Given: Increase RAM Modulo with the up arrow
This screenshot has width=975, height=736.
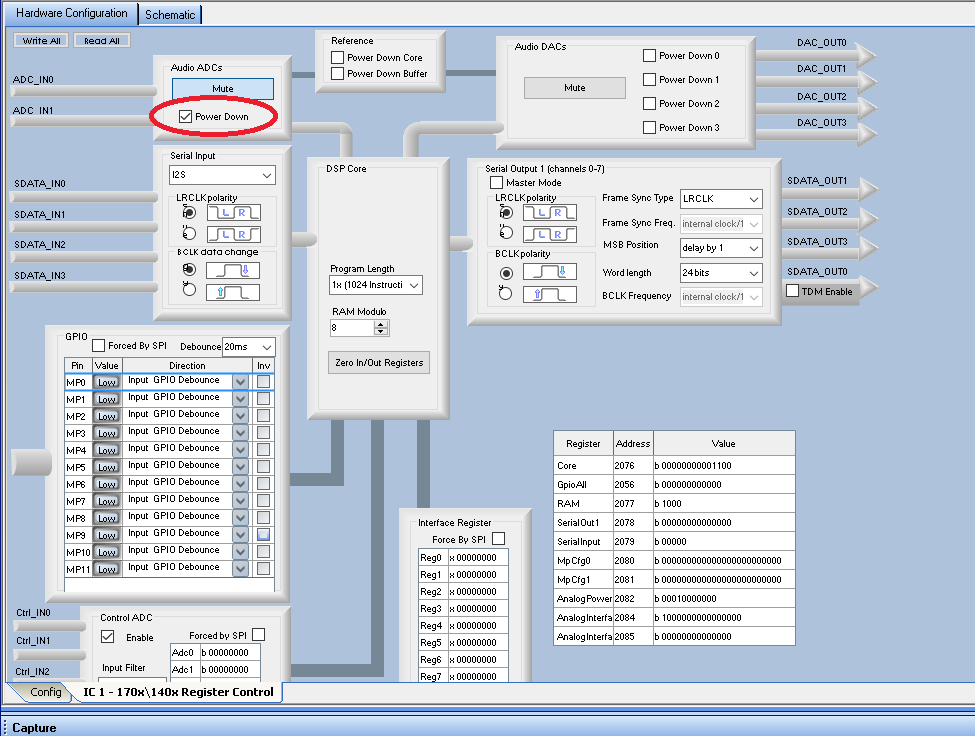Looking at the screenshot, I should coord(380,323).
